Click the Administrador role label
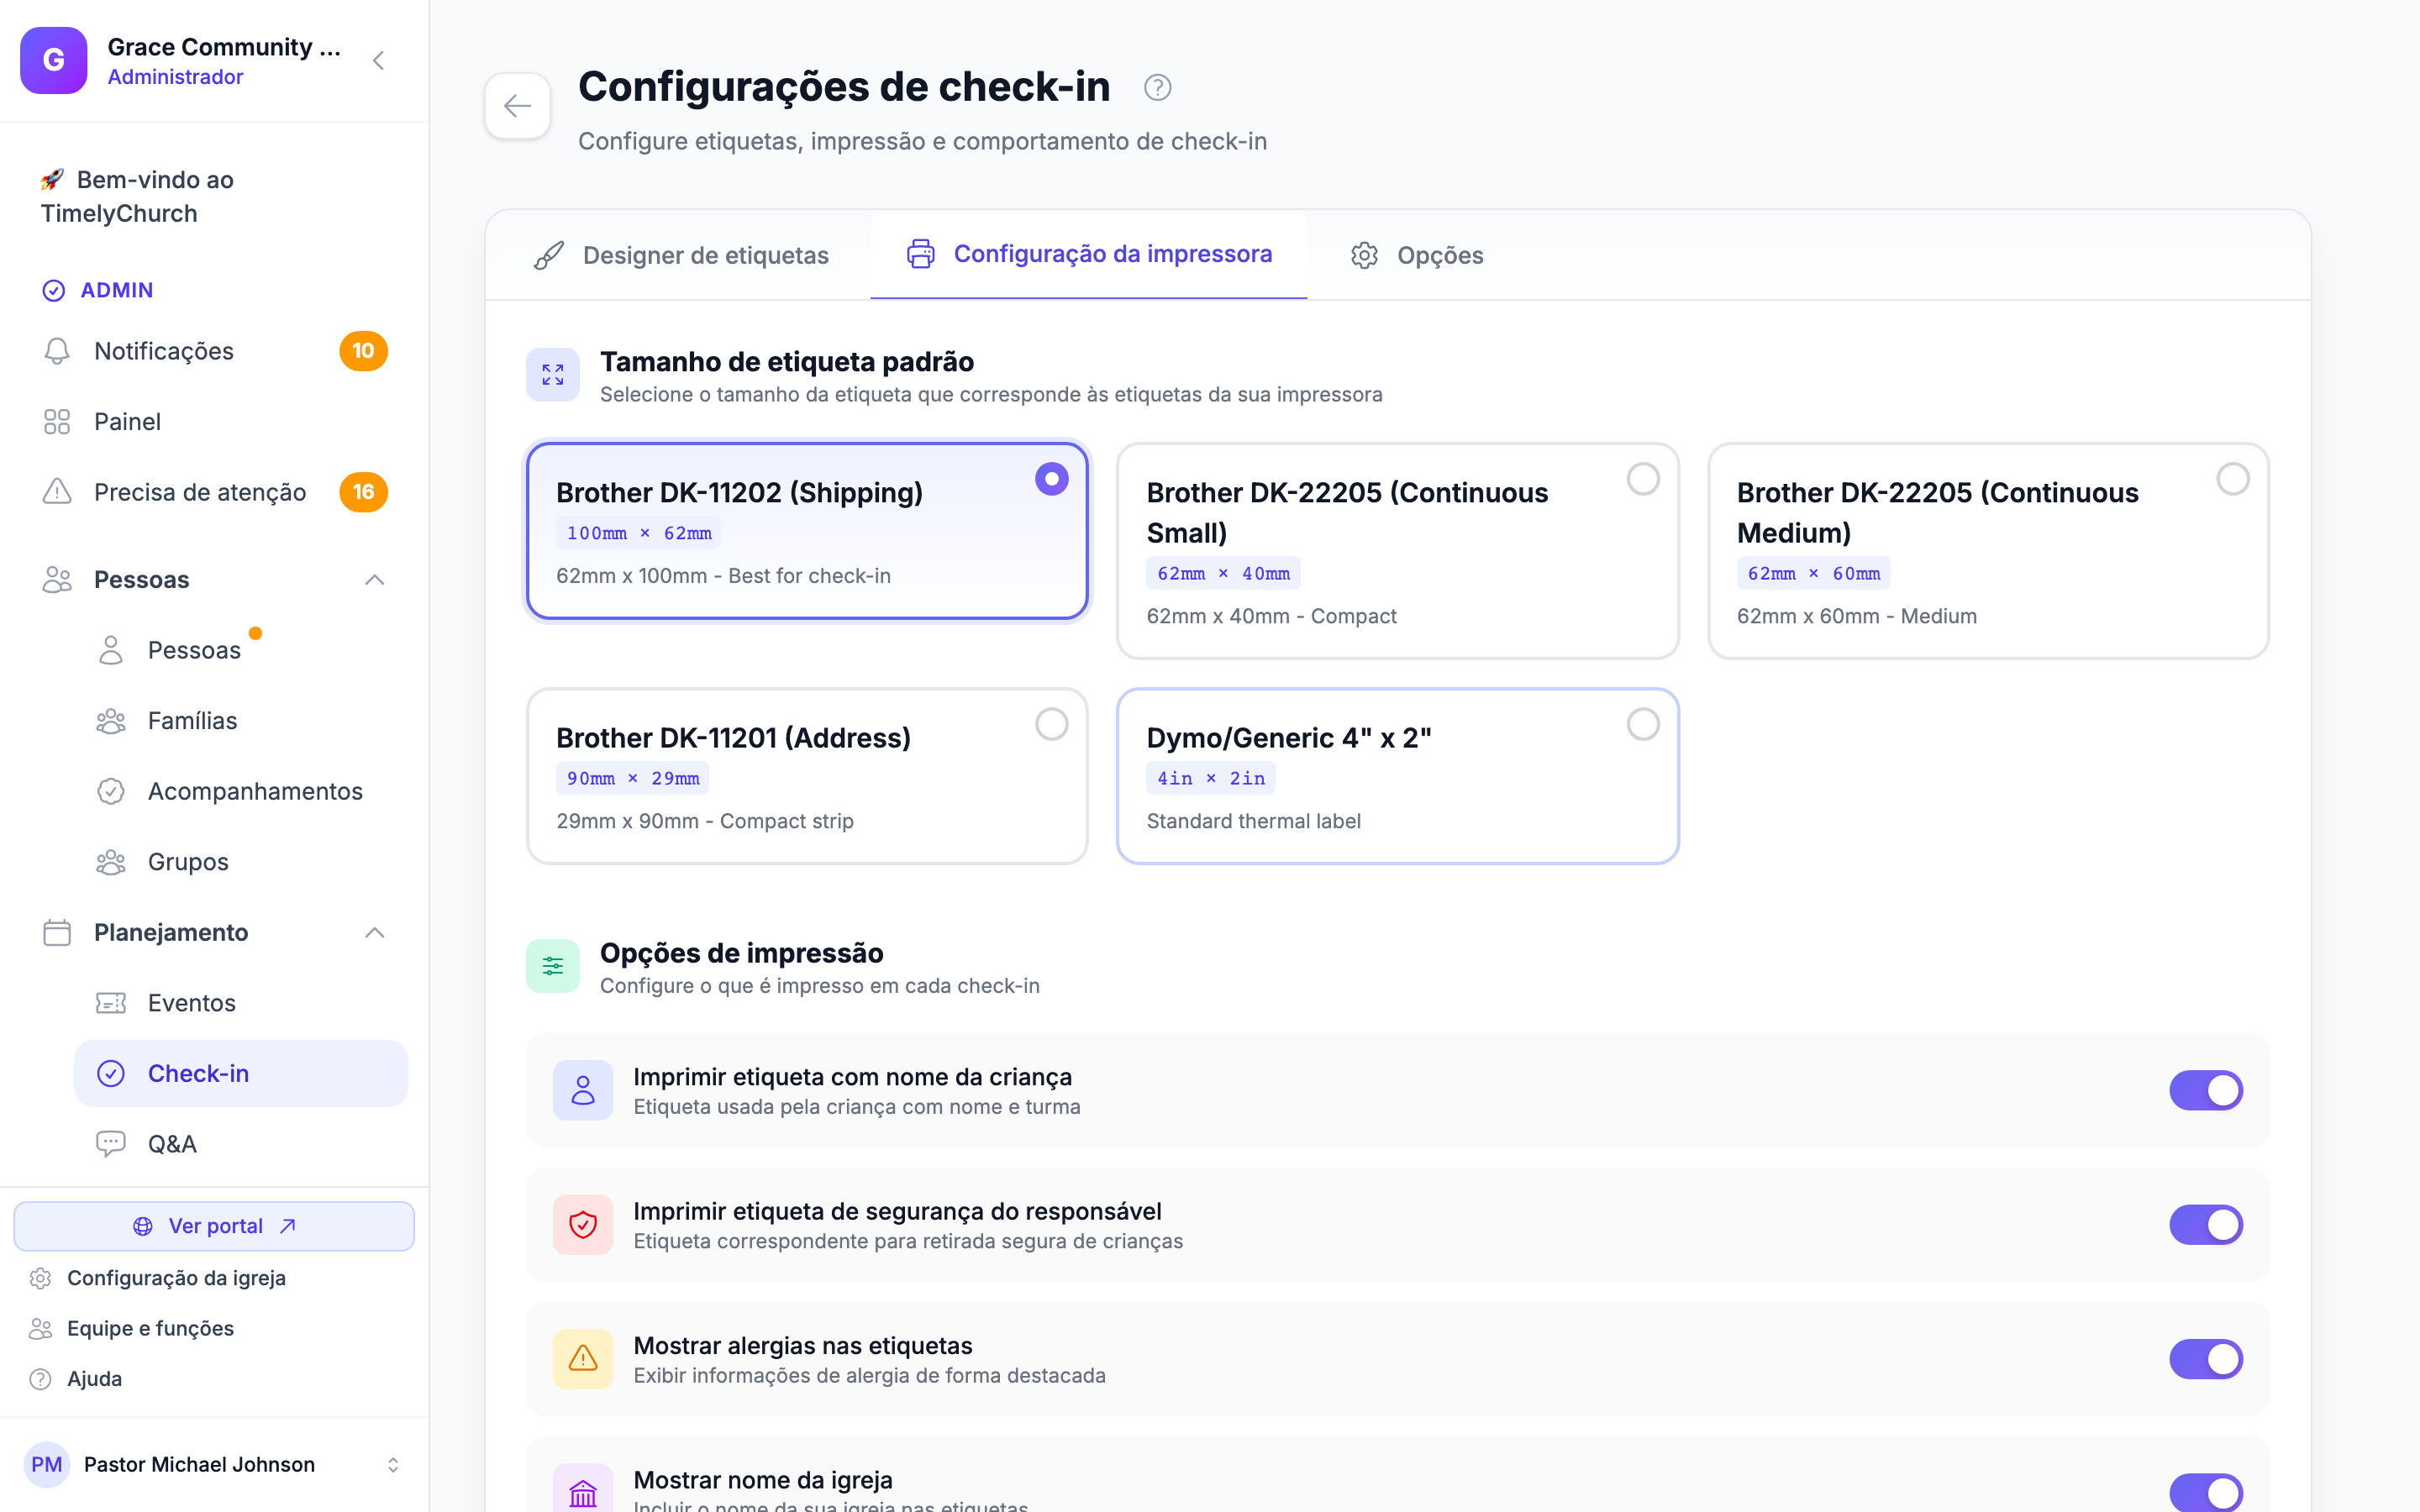 point(175,77)
